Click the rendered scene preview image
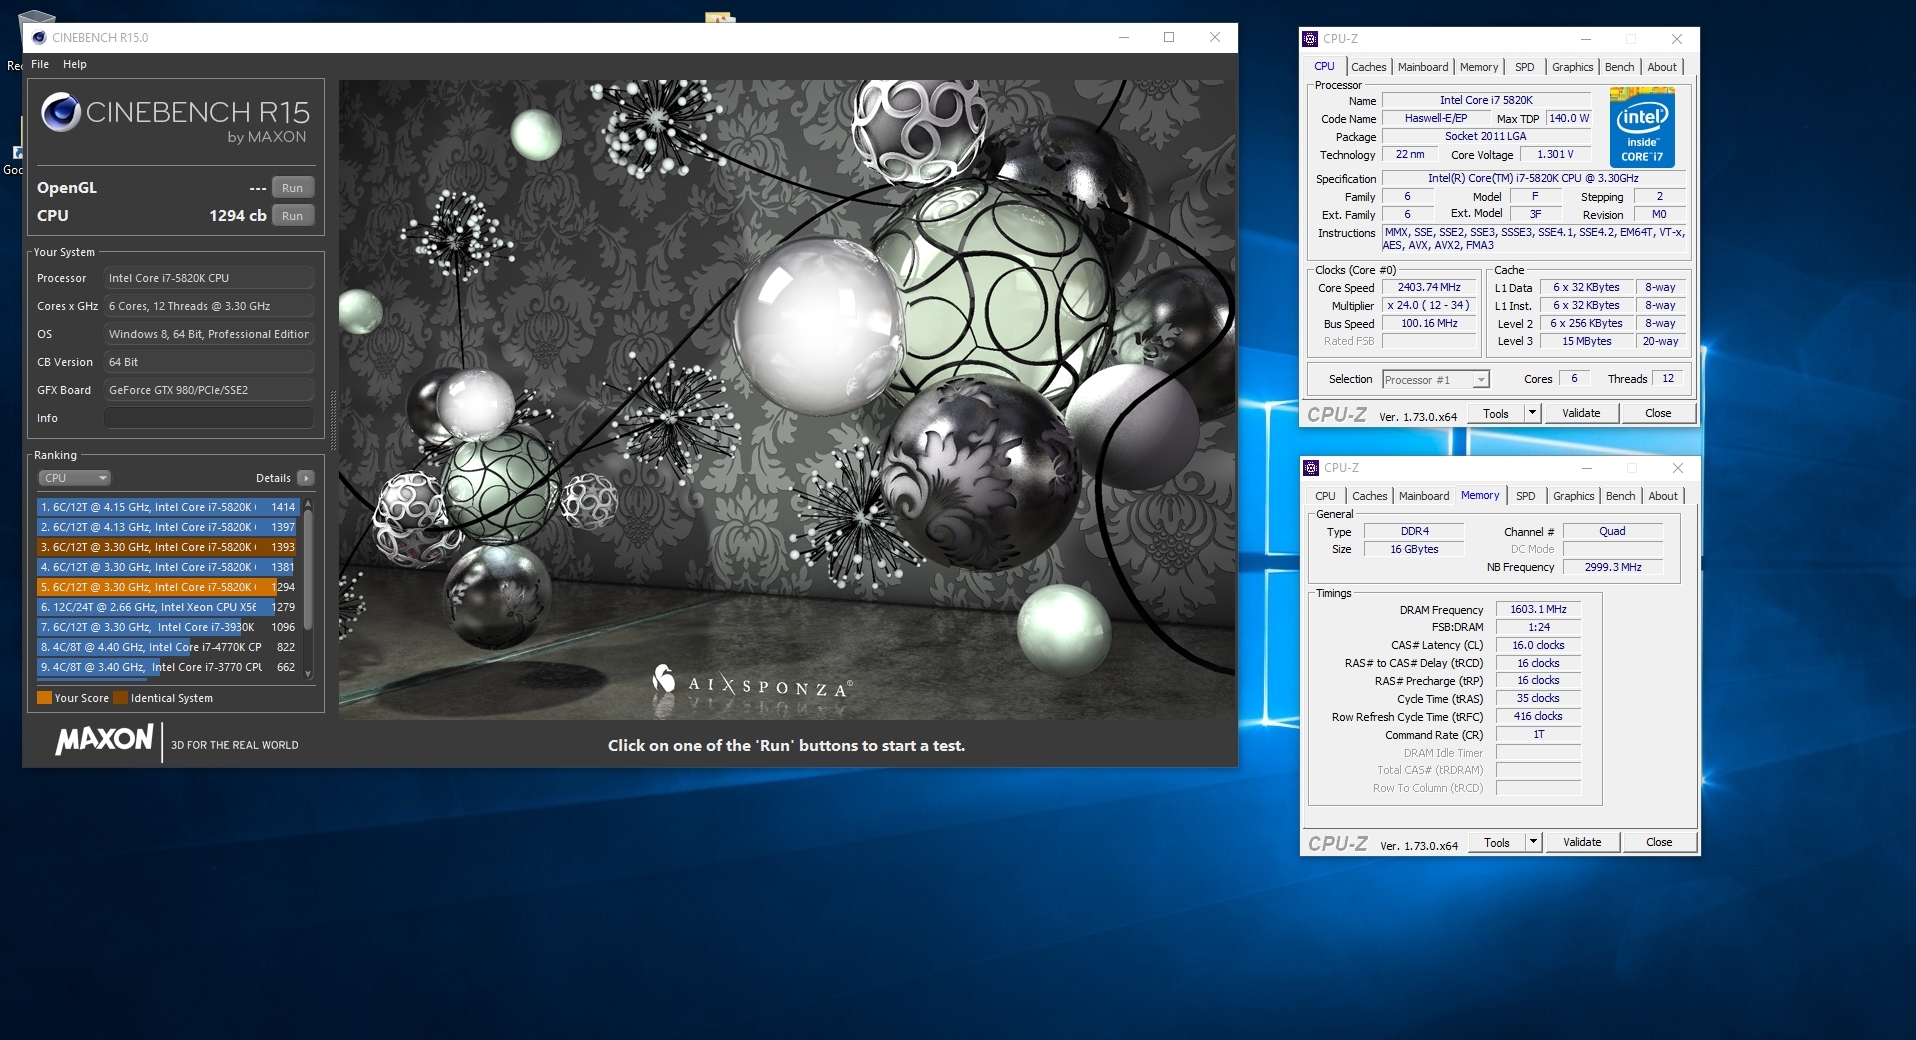This screenshot has height=1040, width=1916. [x=787, y=400]
